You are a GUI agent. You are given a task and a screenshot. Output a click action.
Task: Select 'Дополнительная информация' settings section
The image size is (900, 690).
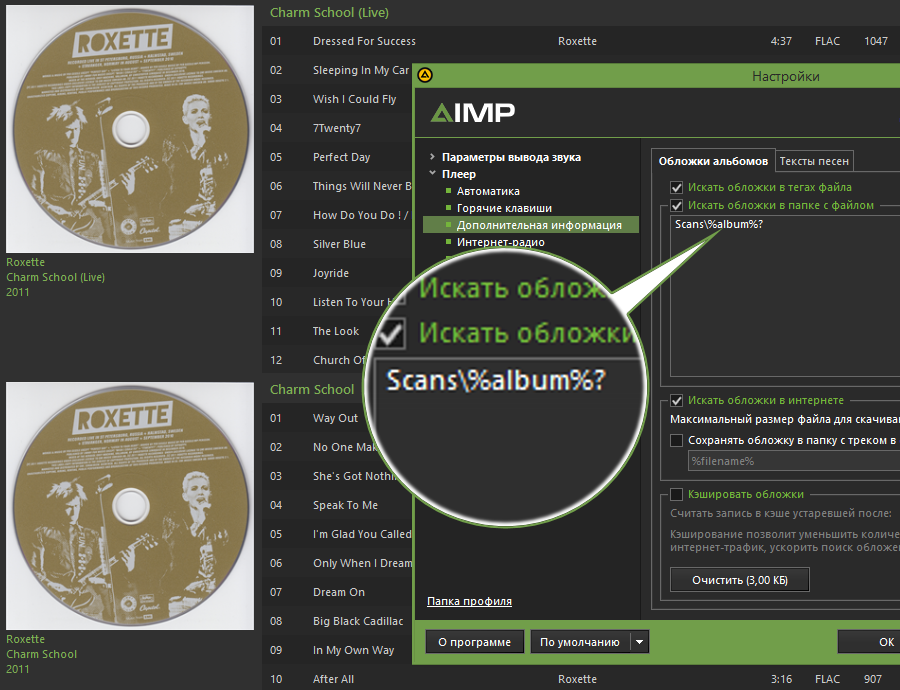(531, 225)
